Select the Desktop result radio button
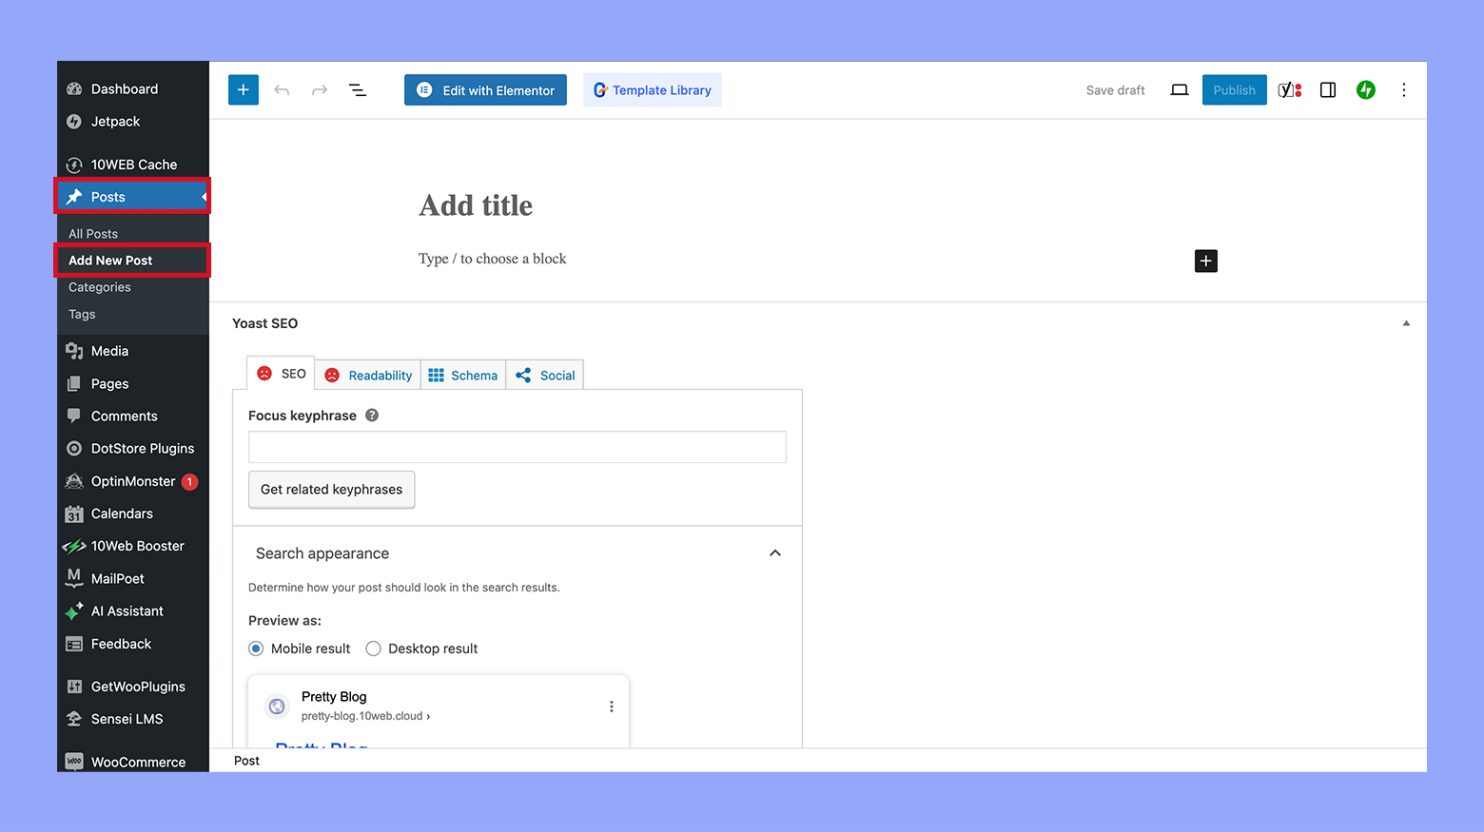The width and height of the screenshot is (1484, 832). pos(373,648)
